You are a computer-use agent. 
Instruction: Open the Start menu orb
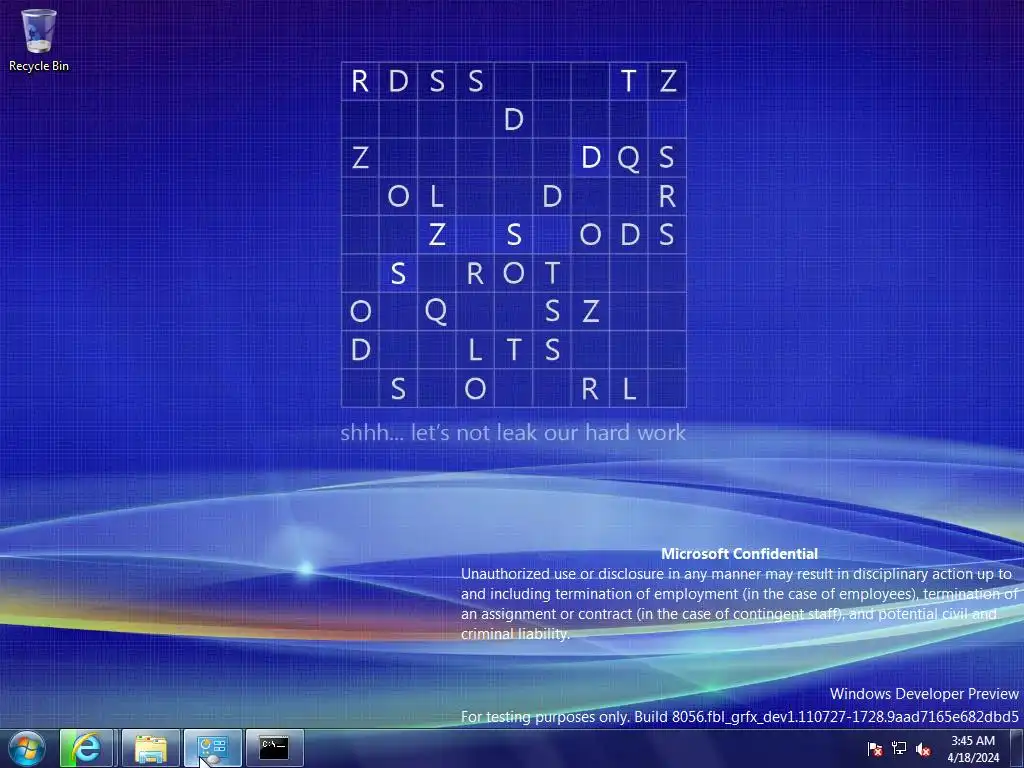[x=27, y=748]
